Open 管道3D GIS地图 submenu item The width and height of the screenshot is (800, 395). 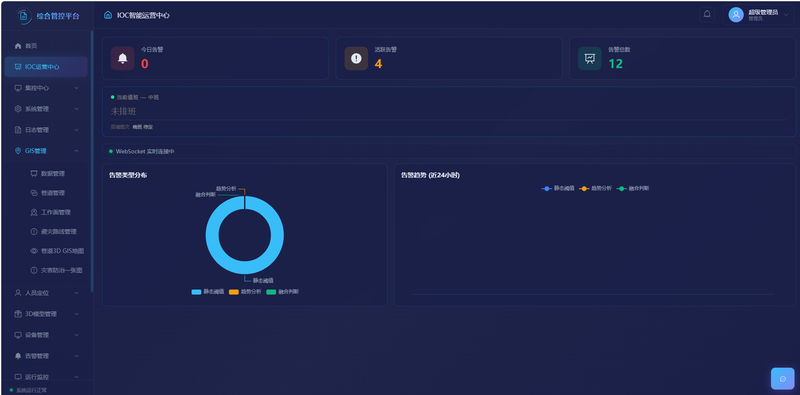pyautogui.click(x=57, y=251)
